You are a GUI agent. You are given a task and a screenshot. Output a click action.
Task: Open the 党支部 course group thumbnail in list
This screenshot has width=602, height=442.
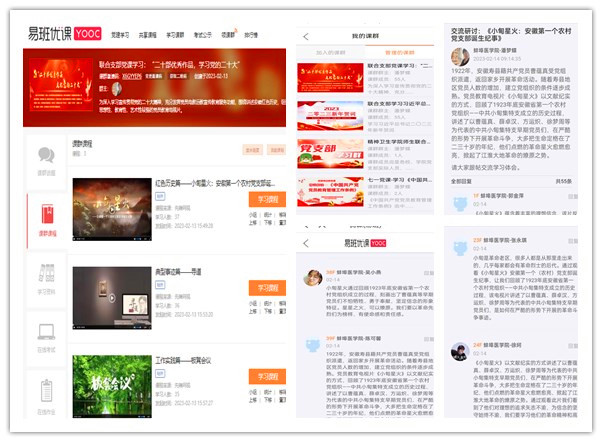pyautogui.click(x=331, y=155)
